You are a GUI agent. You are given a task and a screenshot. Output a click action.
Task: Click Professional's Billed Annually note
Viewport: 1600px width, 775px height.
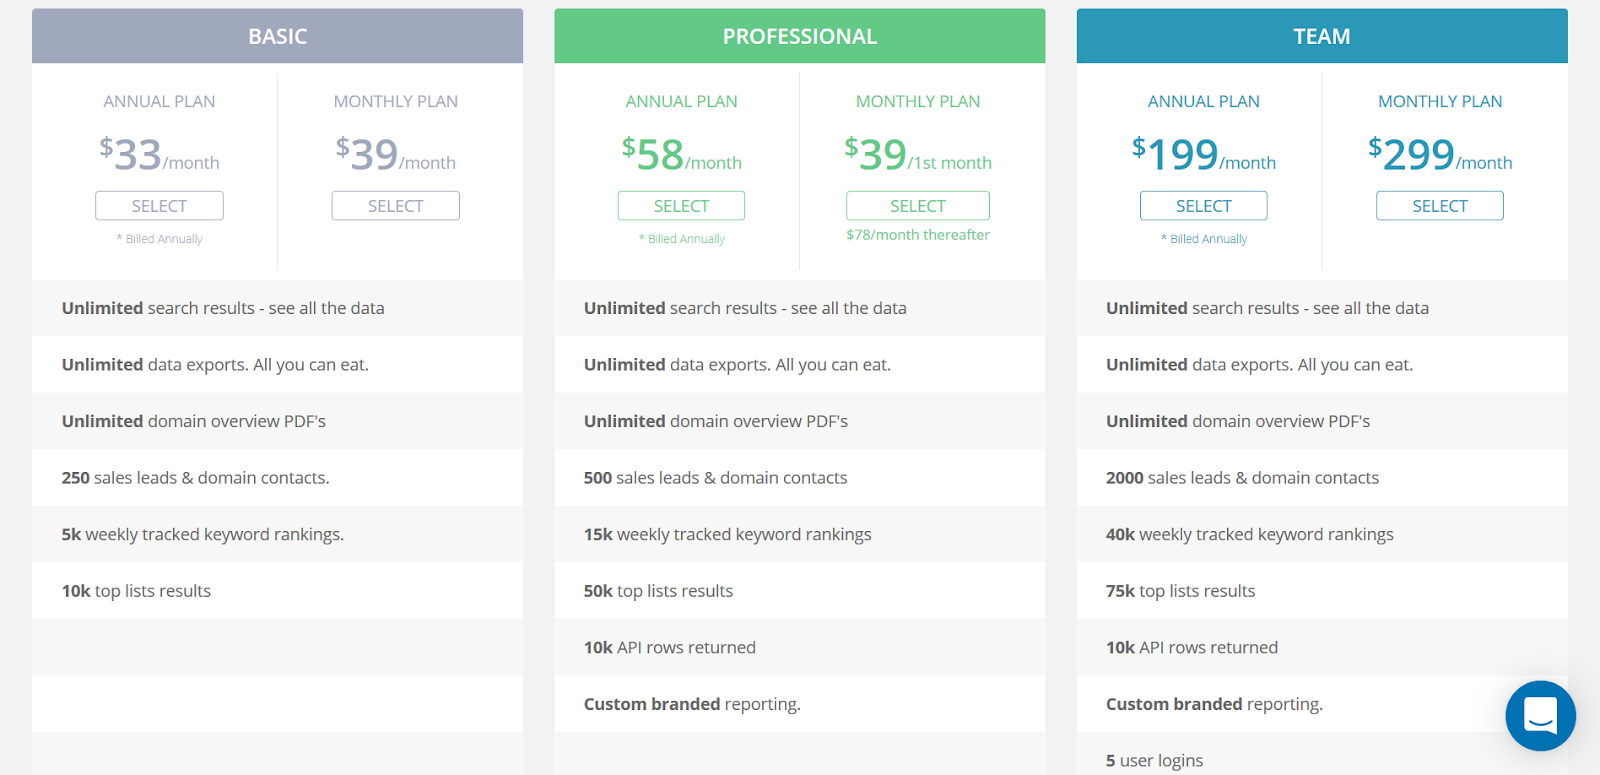pyautogui.click(x=682, y=239)
